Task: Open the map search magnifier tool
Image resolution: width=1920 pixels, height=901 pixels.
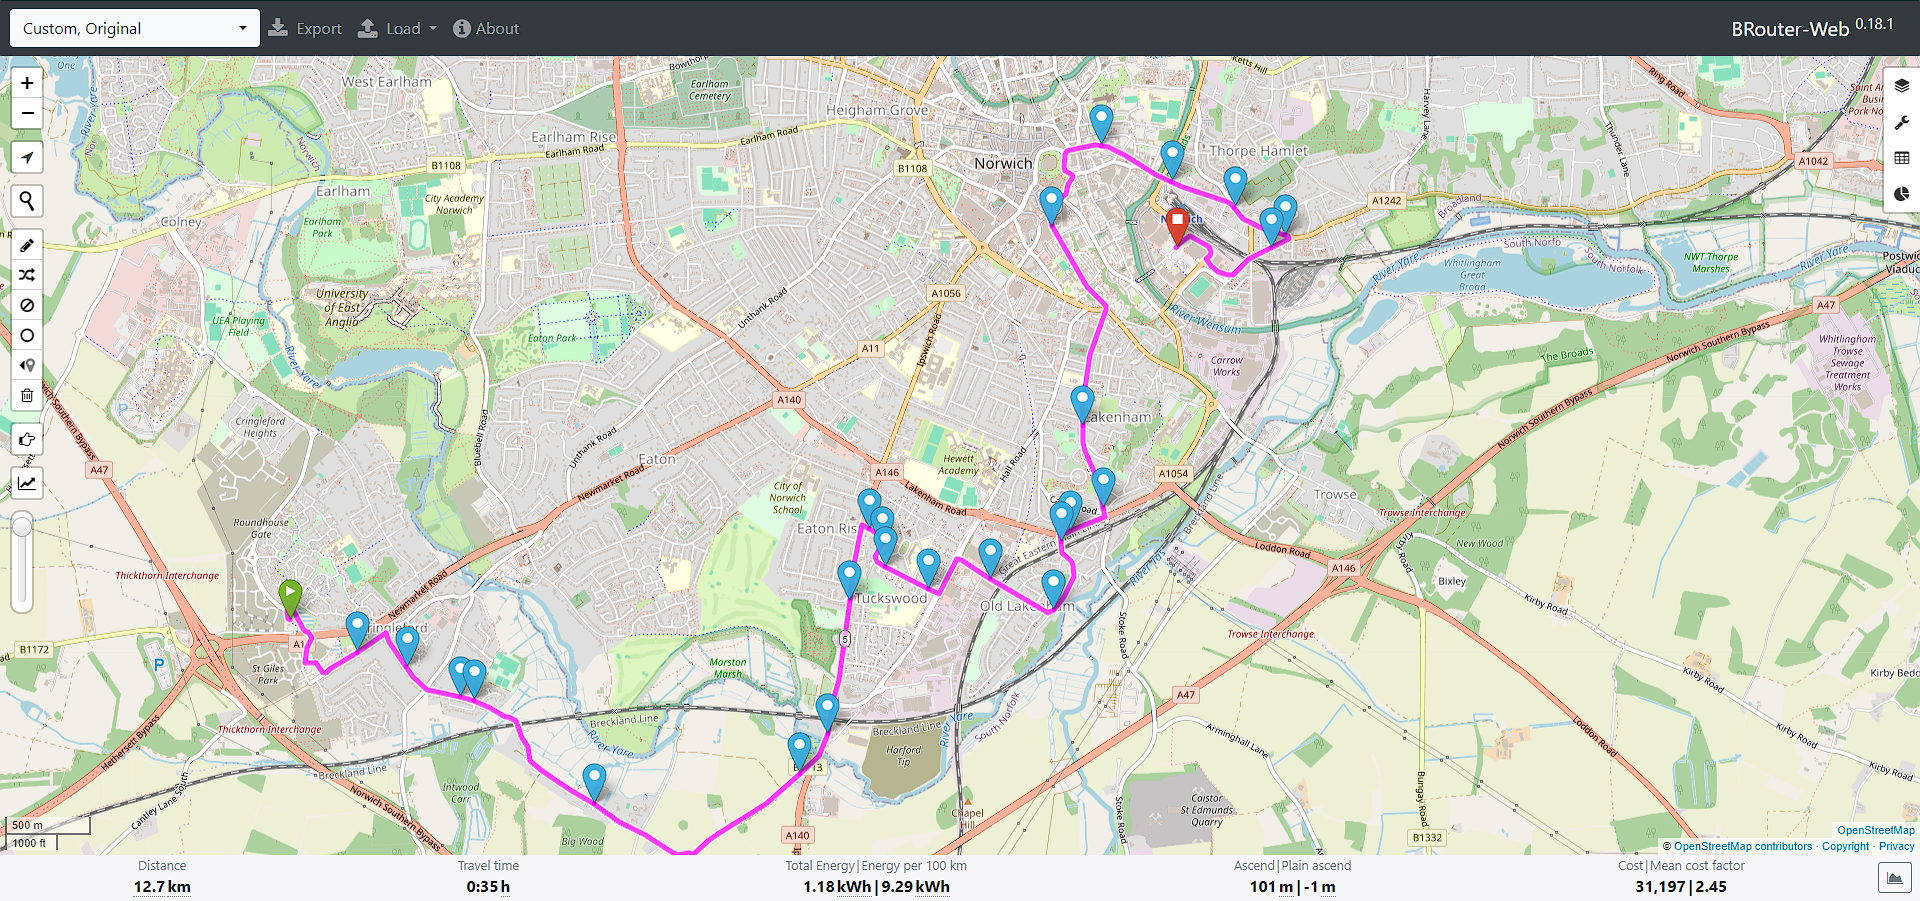Action: [27, 201]
